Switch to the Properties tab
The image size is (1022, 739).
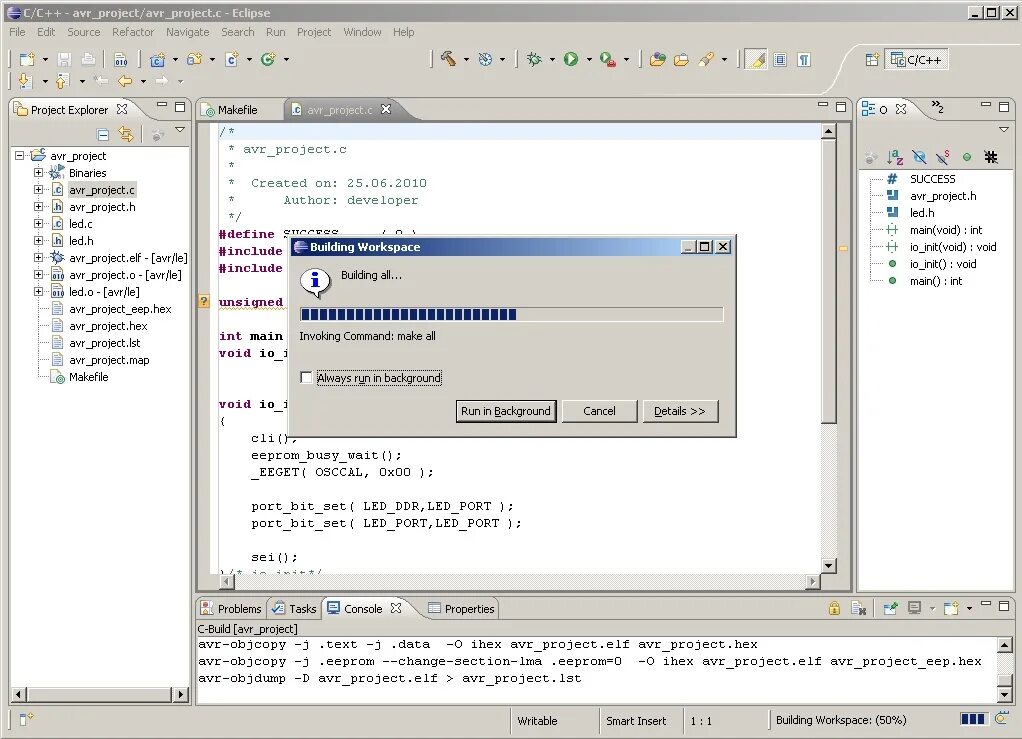point(461,609)
